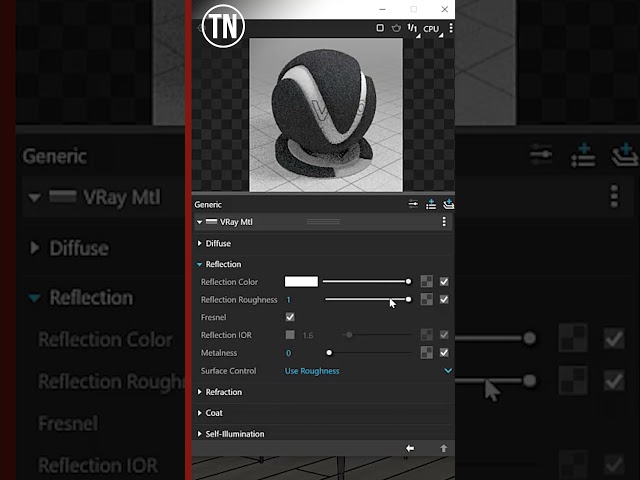
Task: Click the Surface Control chevron arrow
Action: 448,371
